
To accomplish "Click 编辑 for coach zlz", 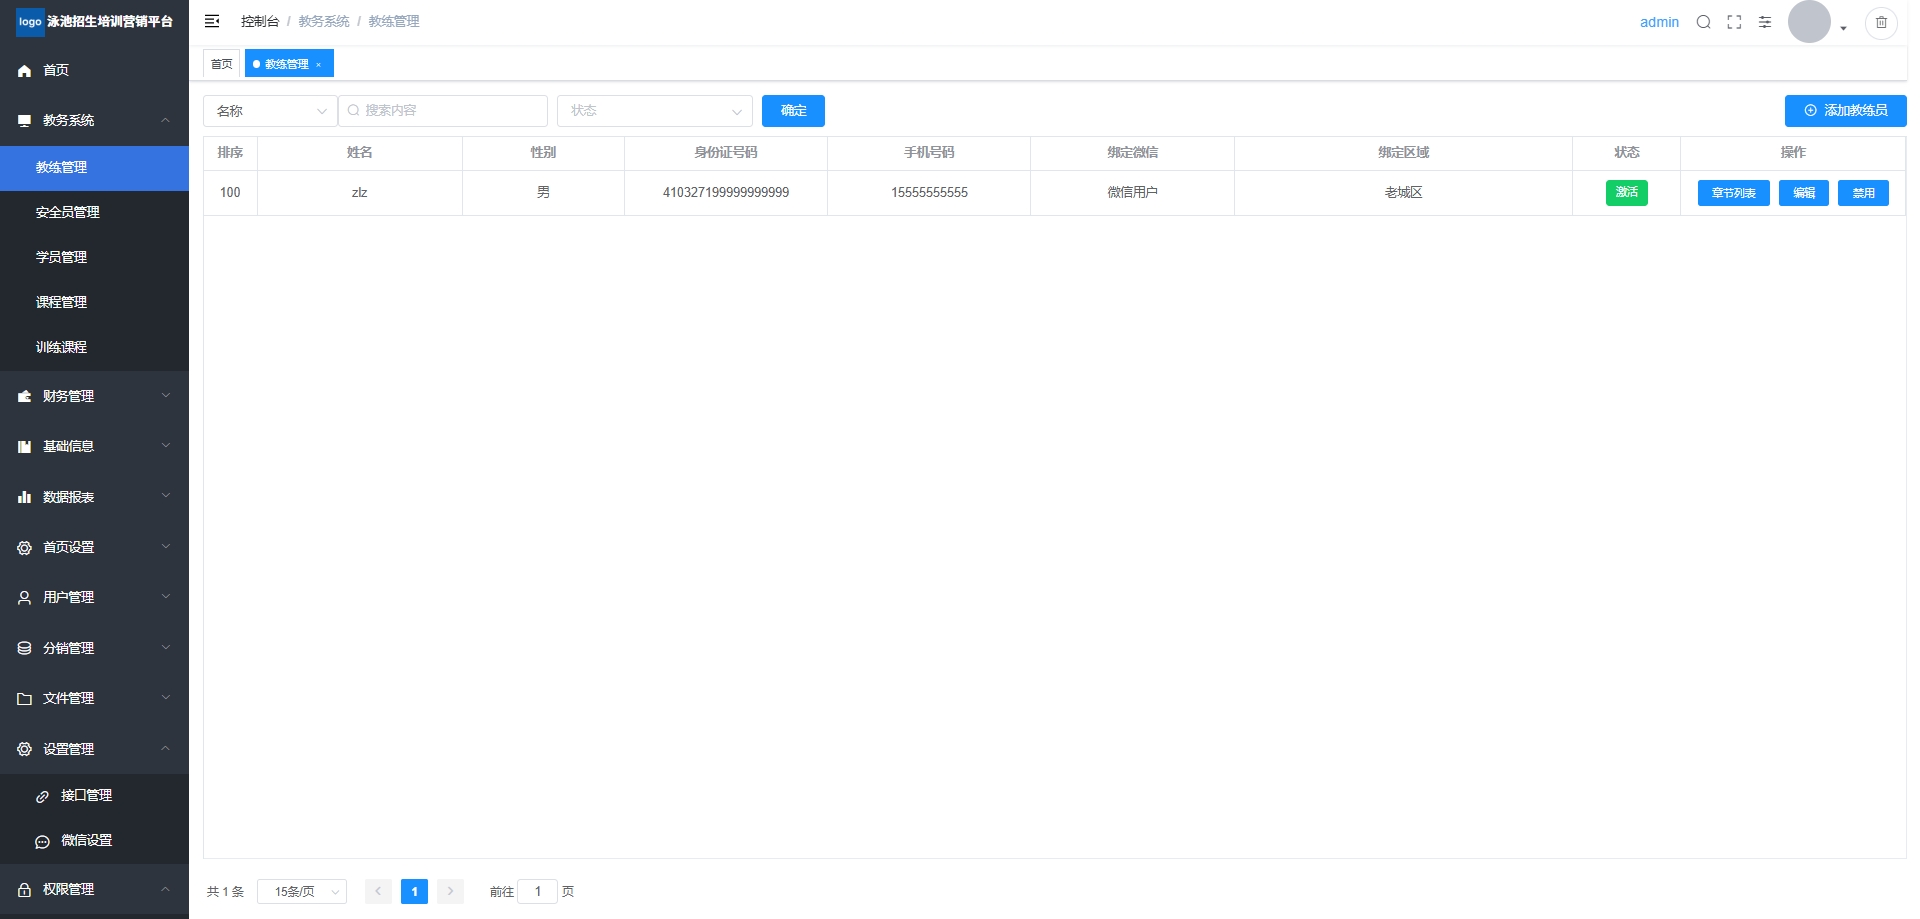I will [x=1804, y=193].
